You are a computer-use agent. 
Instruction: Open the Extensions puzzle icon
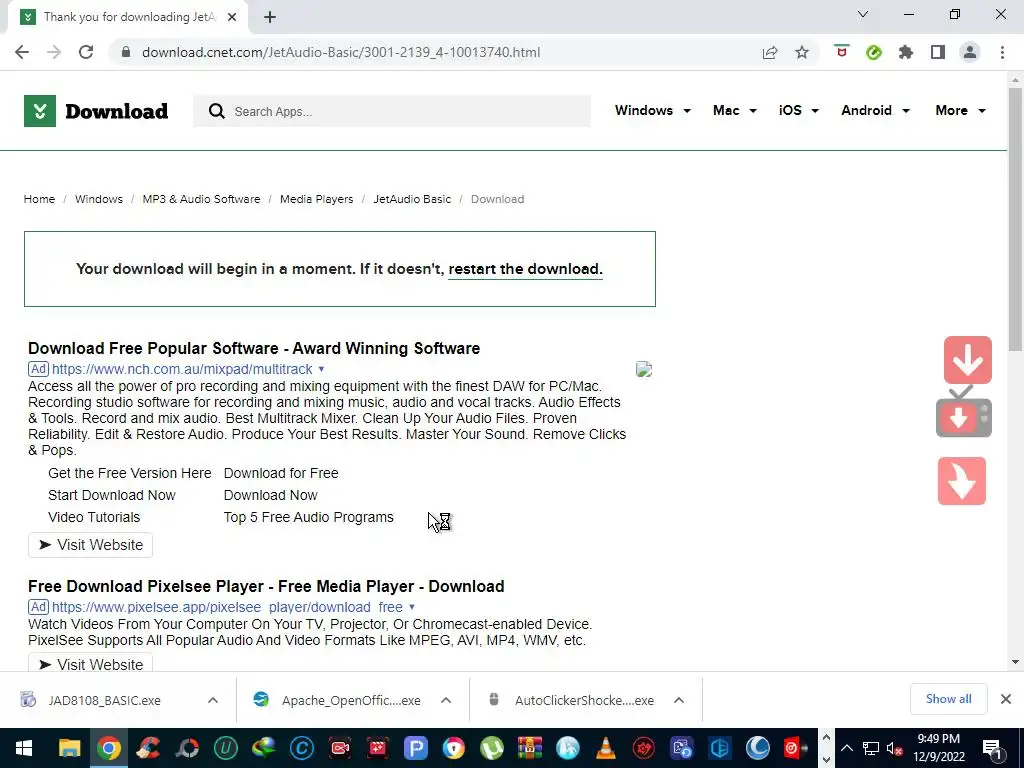point(906,52)
